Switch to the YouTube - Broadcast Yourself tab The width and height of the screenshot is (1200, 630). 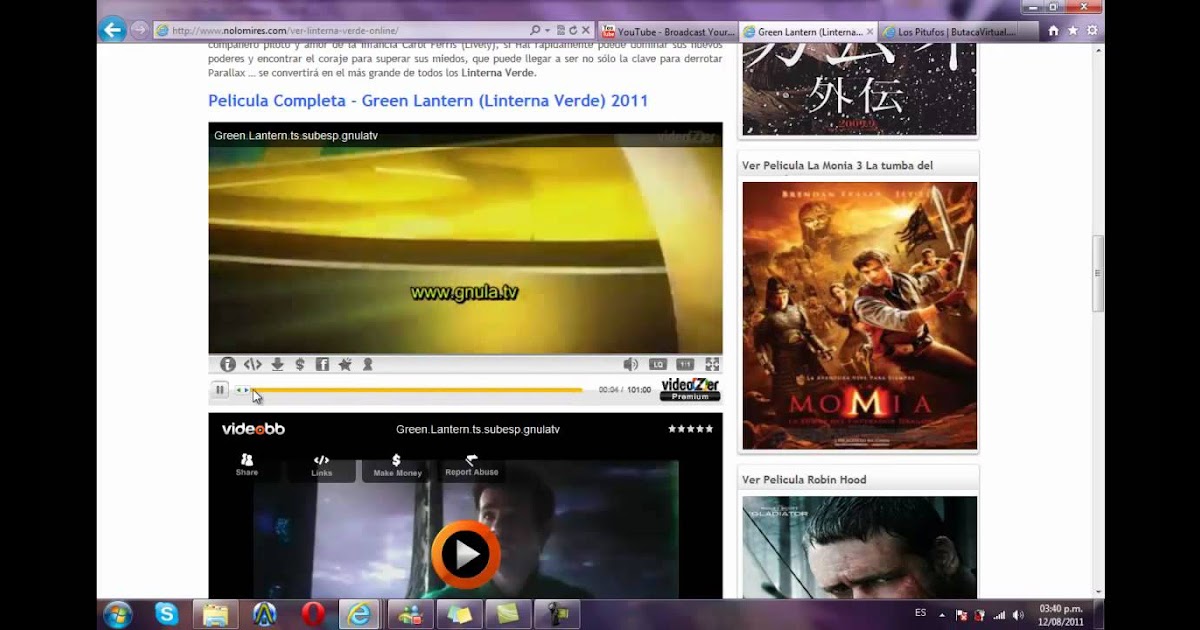point(667,32)
